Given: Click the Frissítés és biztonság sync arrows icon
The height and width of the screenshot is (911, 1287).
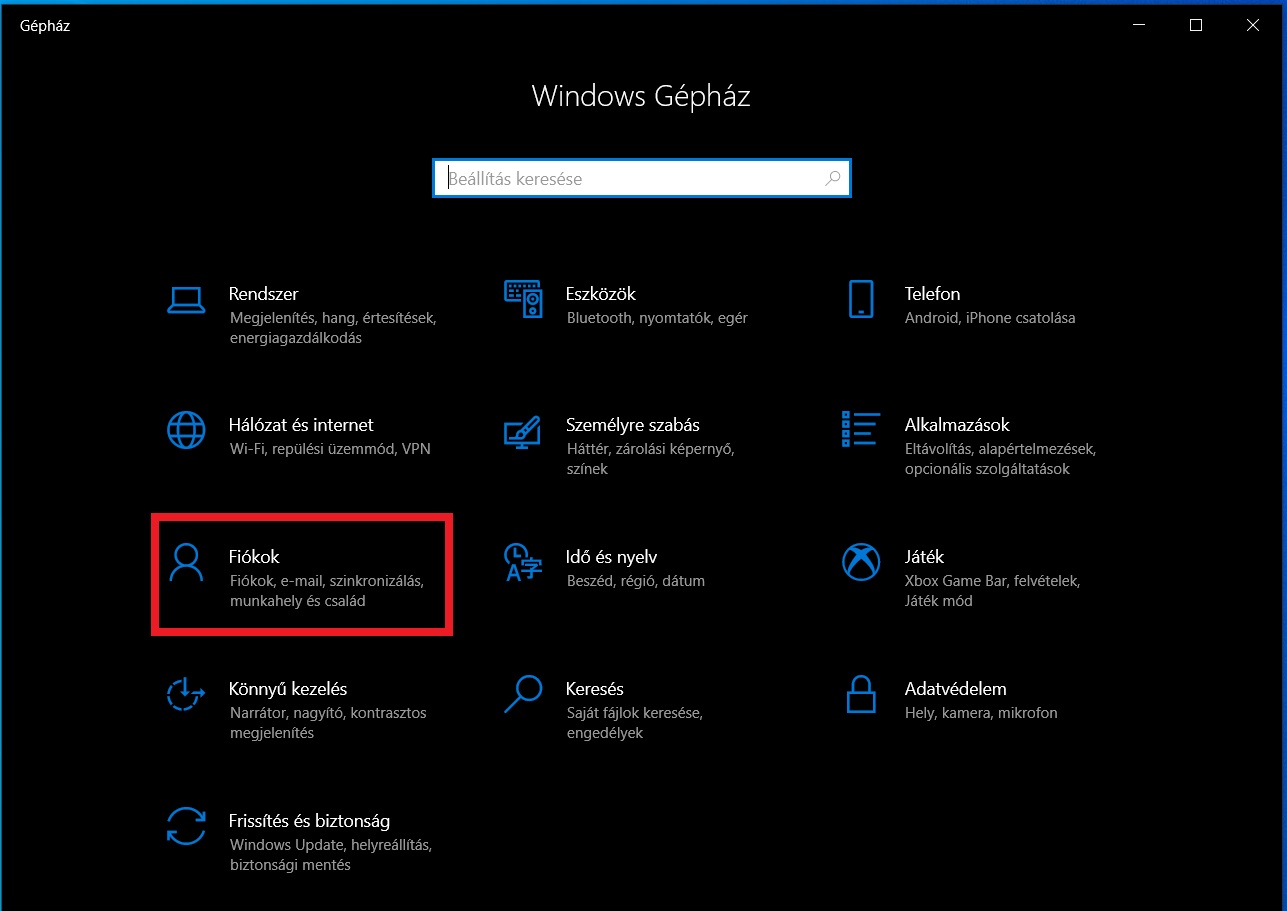Looking at the screenshot, I should pos(186,826).
